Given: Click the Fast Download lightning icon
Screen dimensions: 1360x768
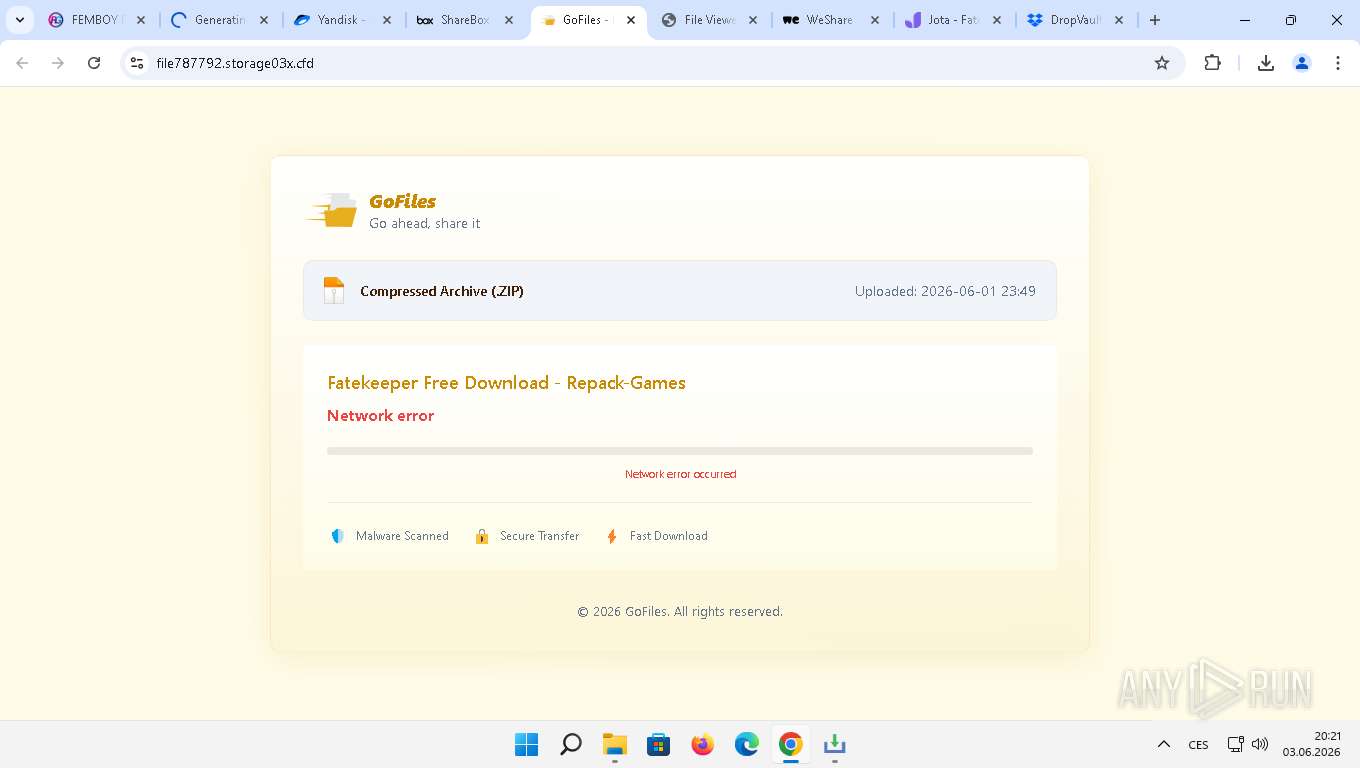Looking at the screenshot, I should [x=612, y=536].
